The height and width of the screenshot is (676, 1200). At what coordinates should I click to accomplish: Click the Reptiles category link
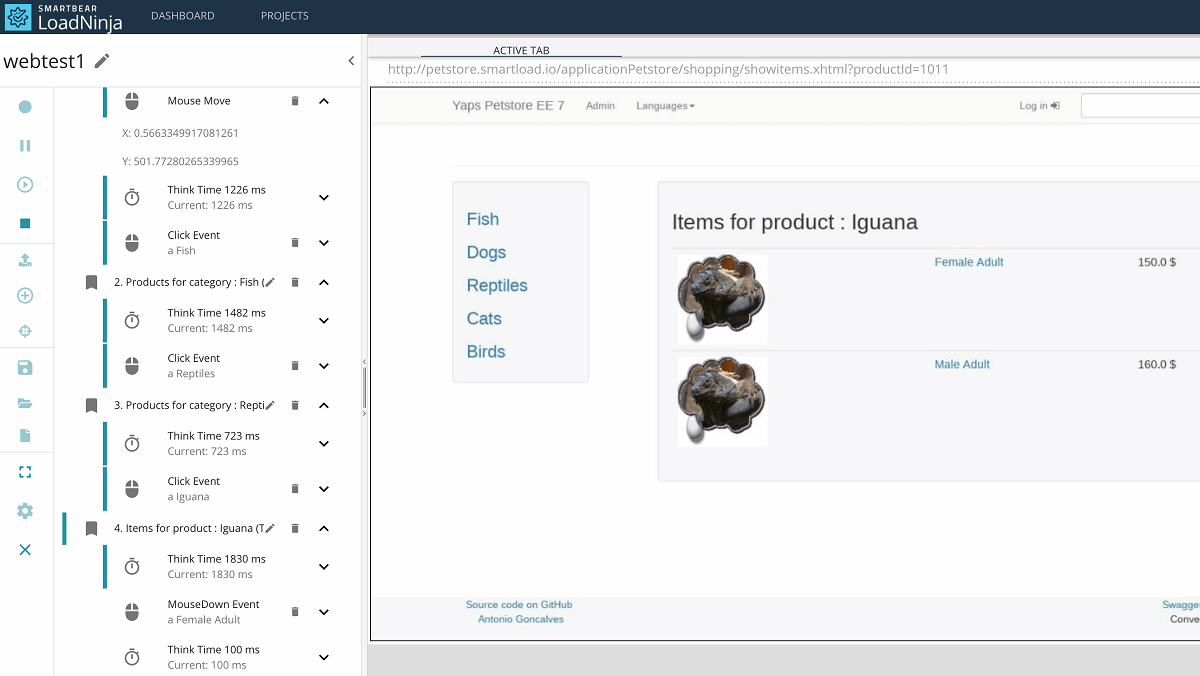point(497,285)
